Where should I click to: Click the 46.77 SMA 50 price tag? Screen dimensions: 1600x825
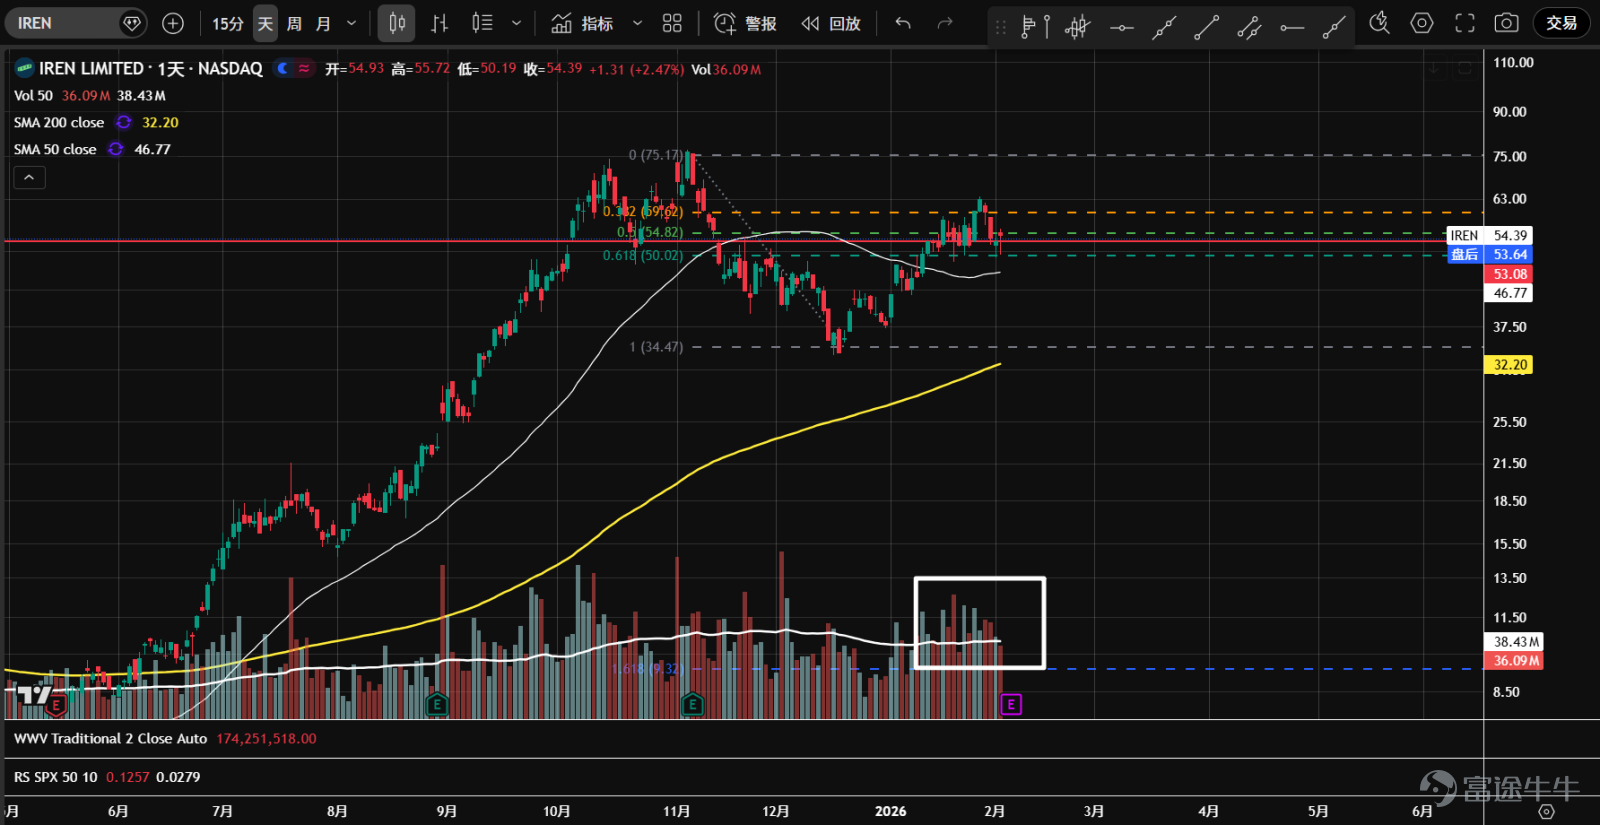[1509, 293]
